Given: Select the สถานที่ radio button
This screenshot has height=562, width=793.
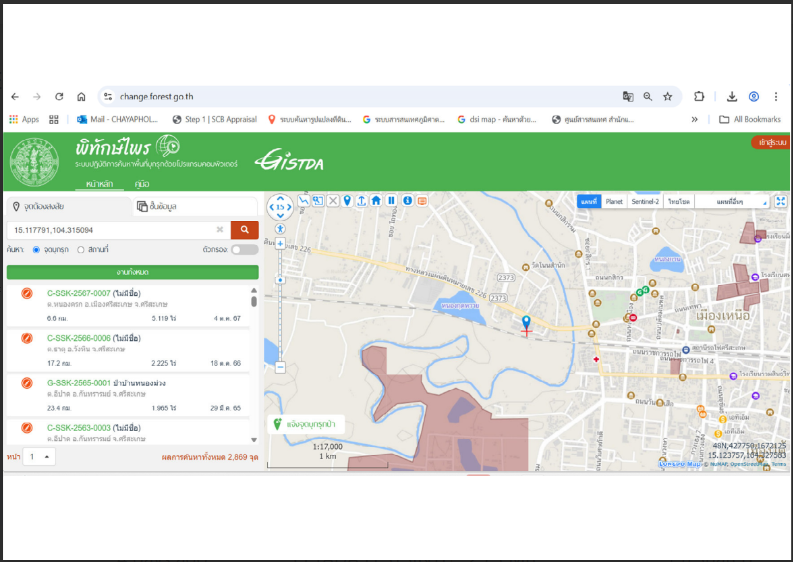Looking at the screenshot, I should pos(80,250).
